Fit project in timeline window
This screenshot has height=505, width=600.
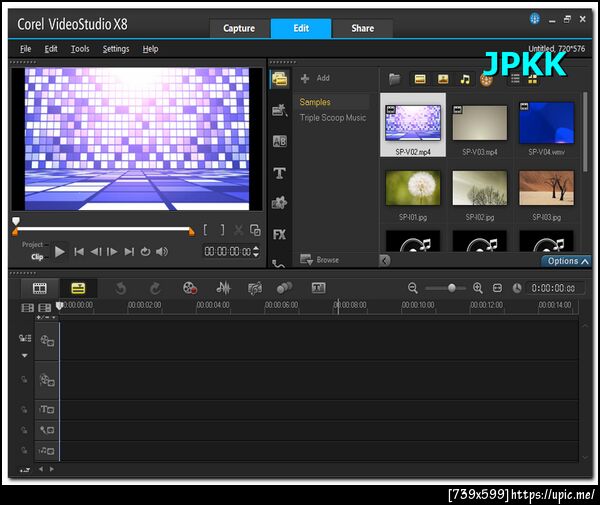click(497, 288)
